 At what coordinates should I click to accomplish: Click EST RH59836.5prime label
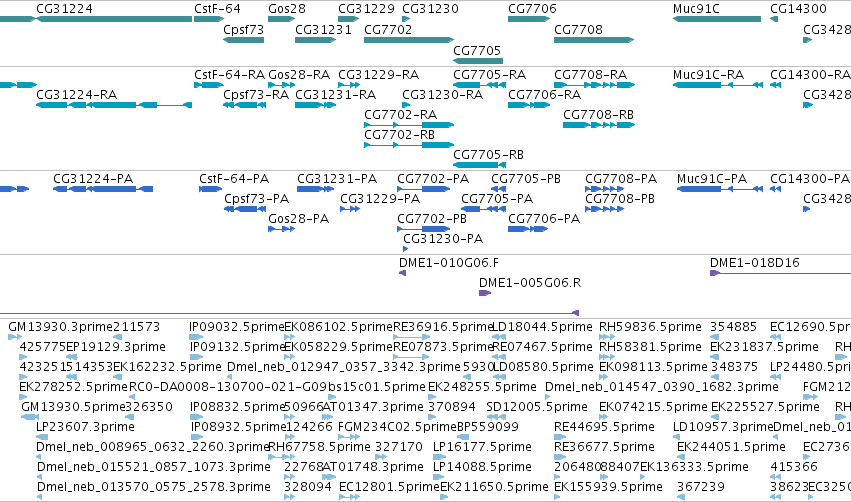coord(650,327)
